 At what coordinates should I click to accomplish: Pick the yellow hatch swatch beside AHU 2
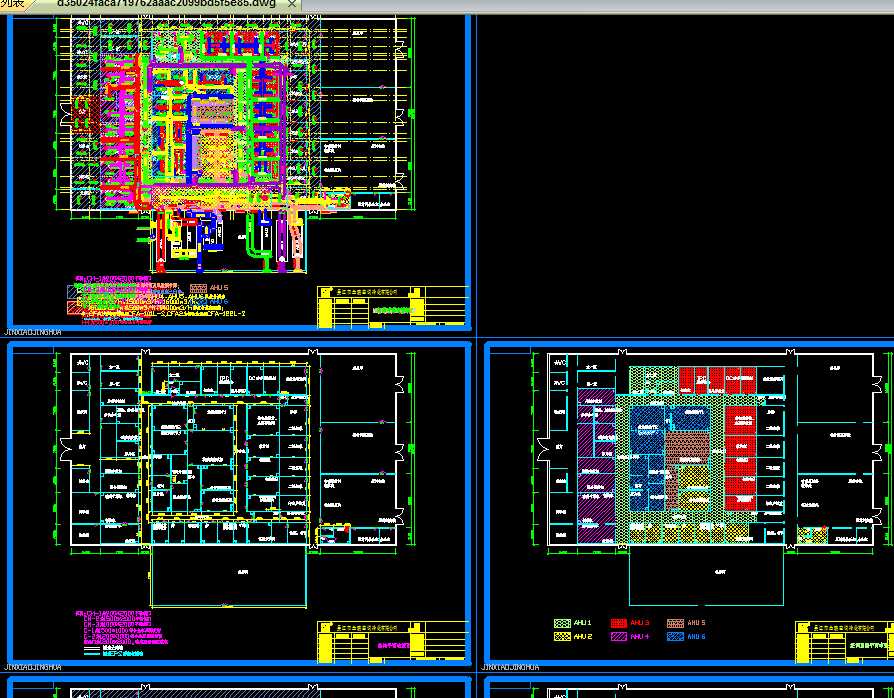(x=562, y=636)
